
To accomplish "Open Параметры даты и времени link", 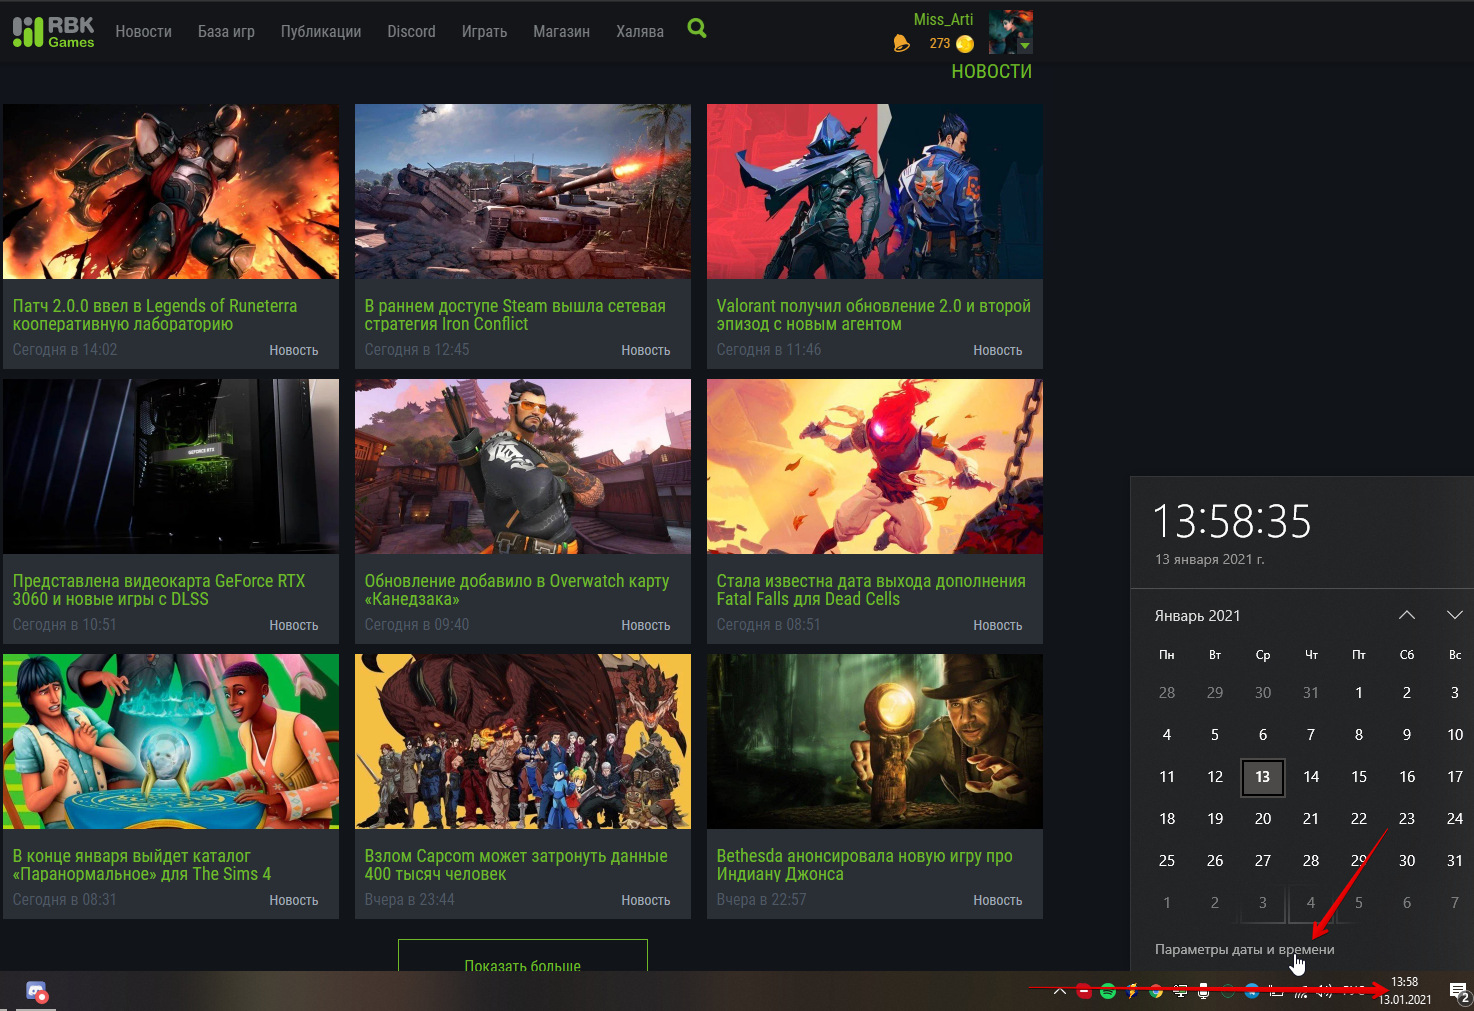I will [x=1244, y=949].
